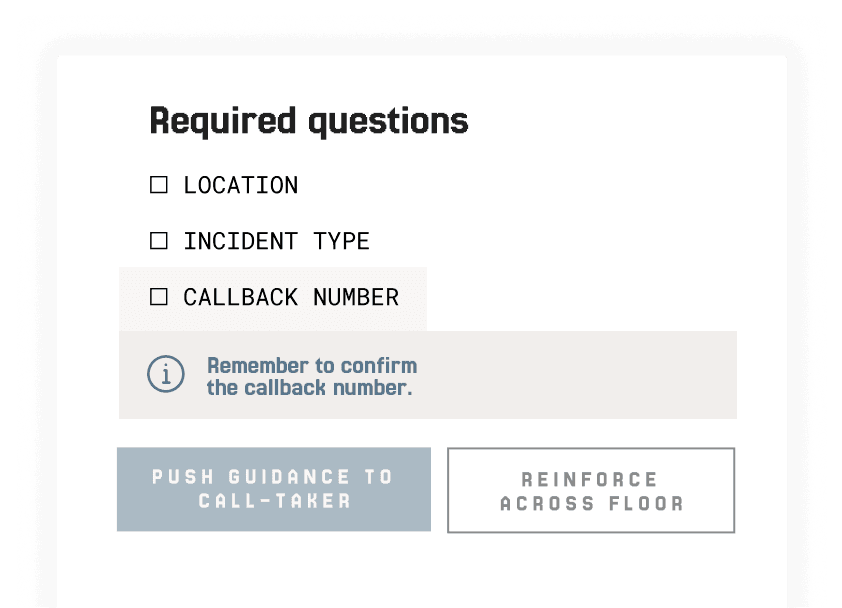Tick the LOCATION checkbox
Image resolution: width=842 pixels, height=608 pixels.
point(158,185)
